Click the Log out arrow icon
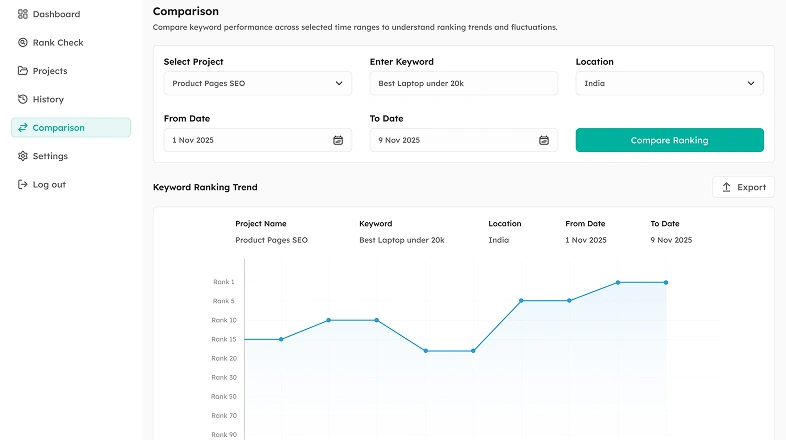Viewport: 786px width, 440px height. pyautogui.click(x=23, y=184)
